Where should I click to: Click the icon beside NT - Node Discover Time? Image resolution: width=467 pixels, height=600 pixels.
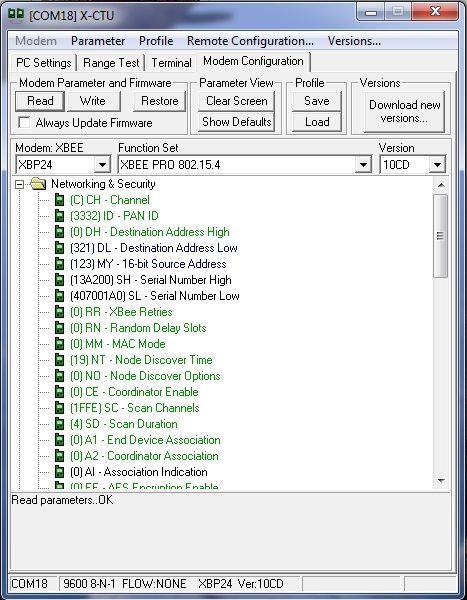tap(59, 360)
